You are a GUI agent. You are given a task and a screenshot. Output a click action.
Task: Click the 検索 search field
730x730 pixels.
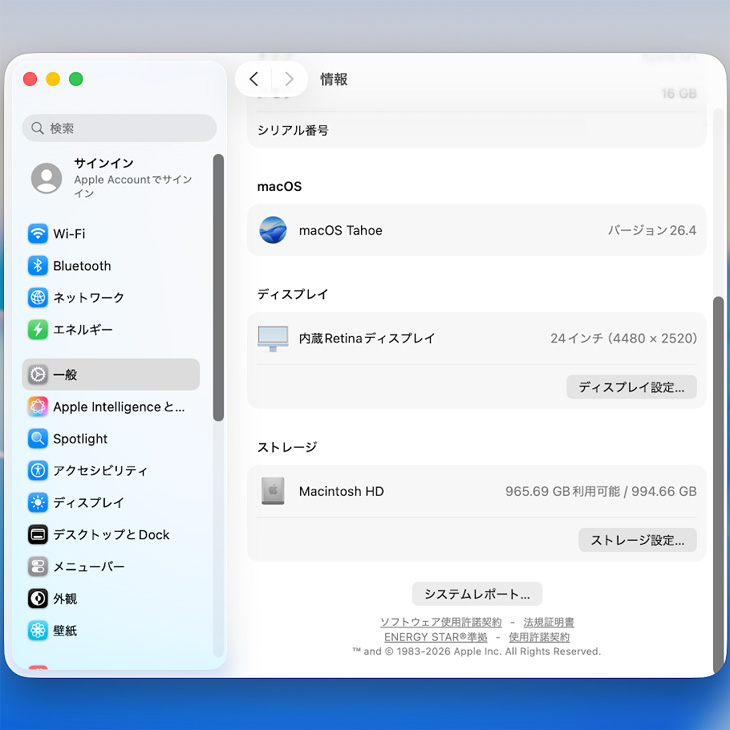pos(120,128)
